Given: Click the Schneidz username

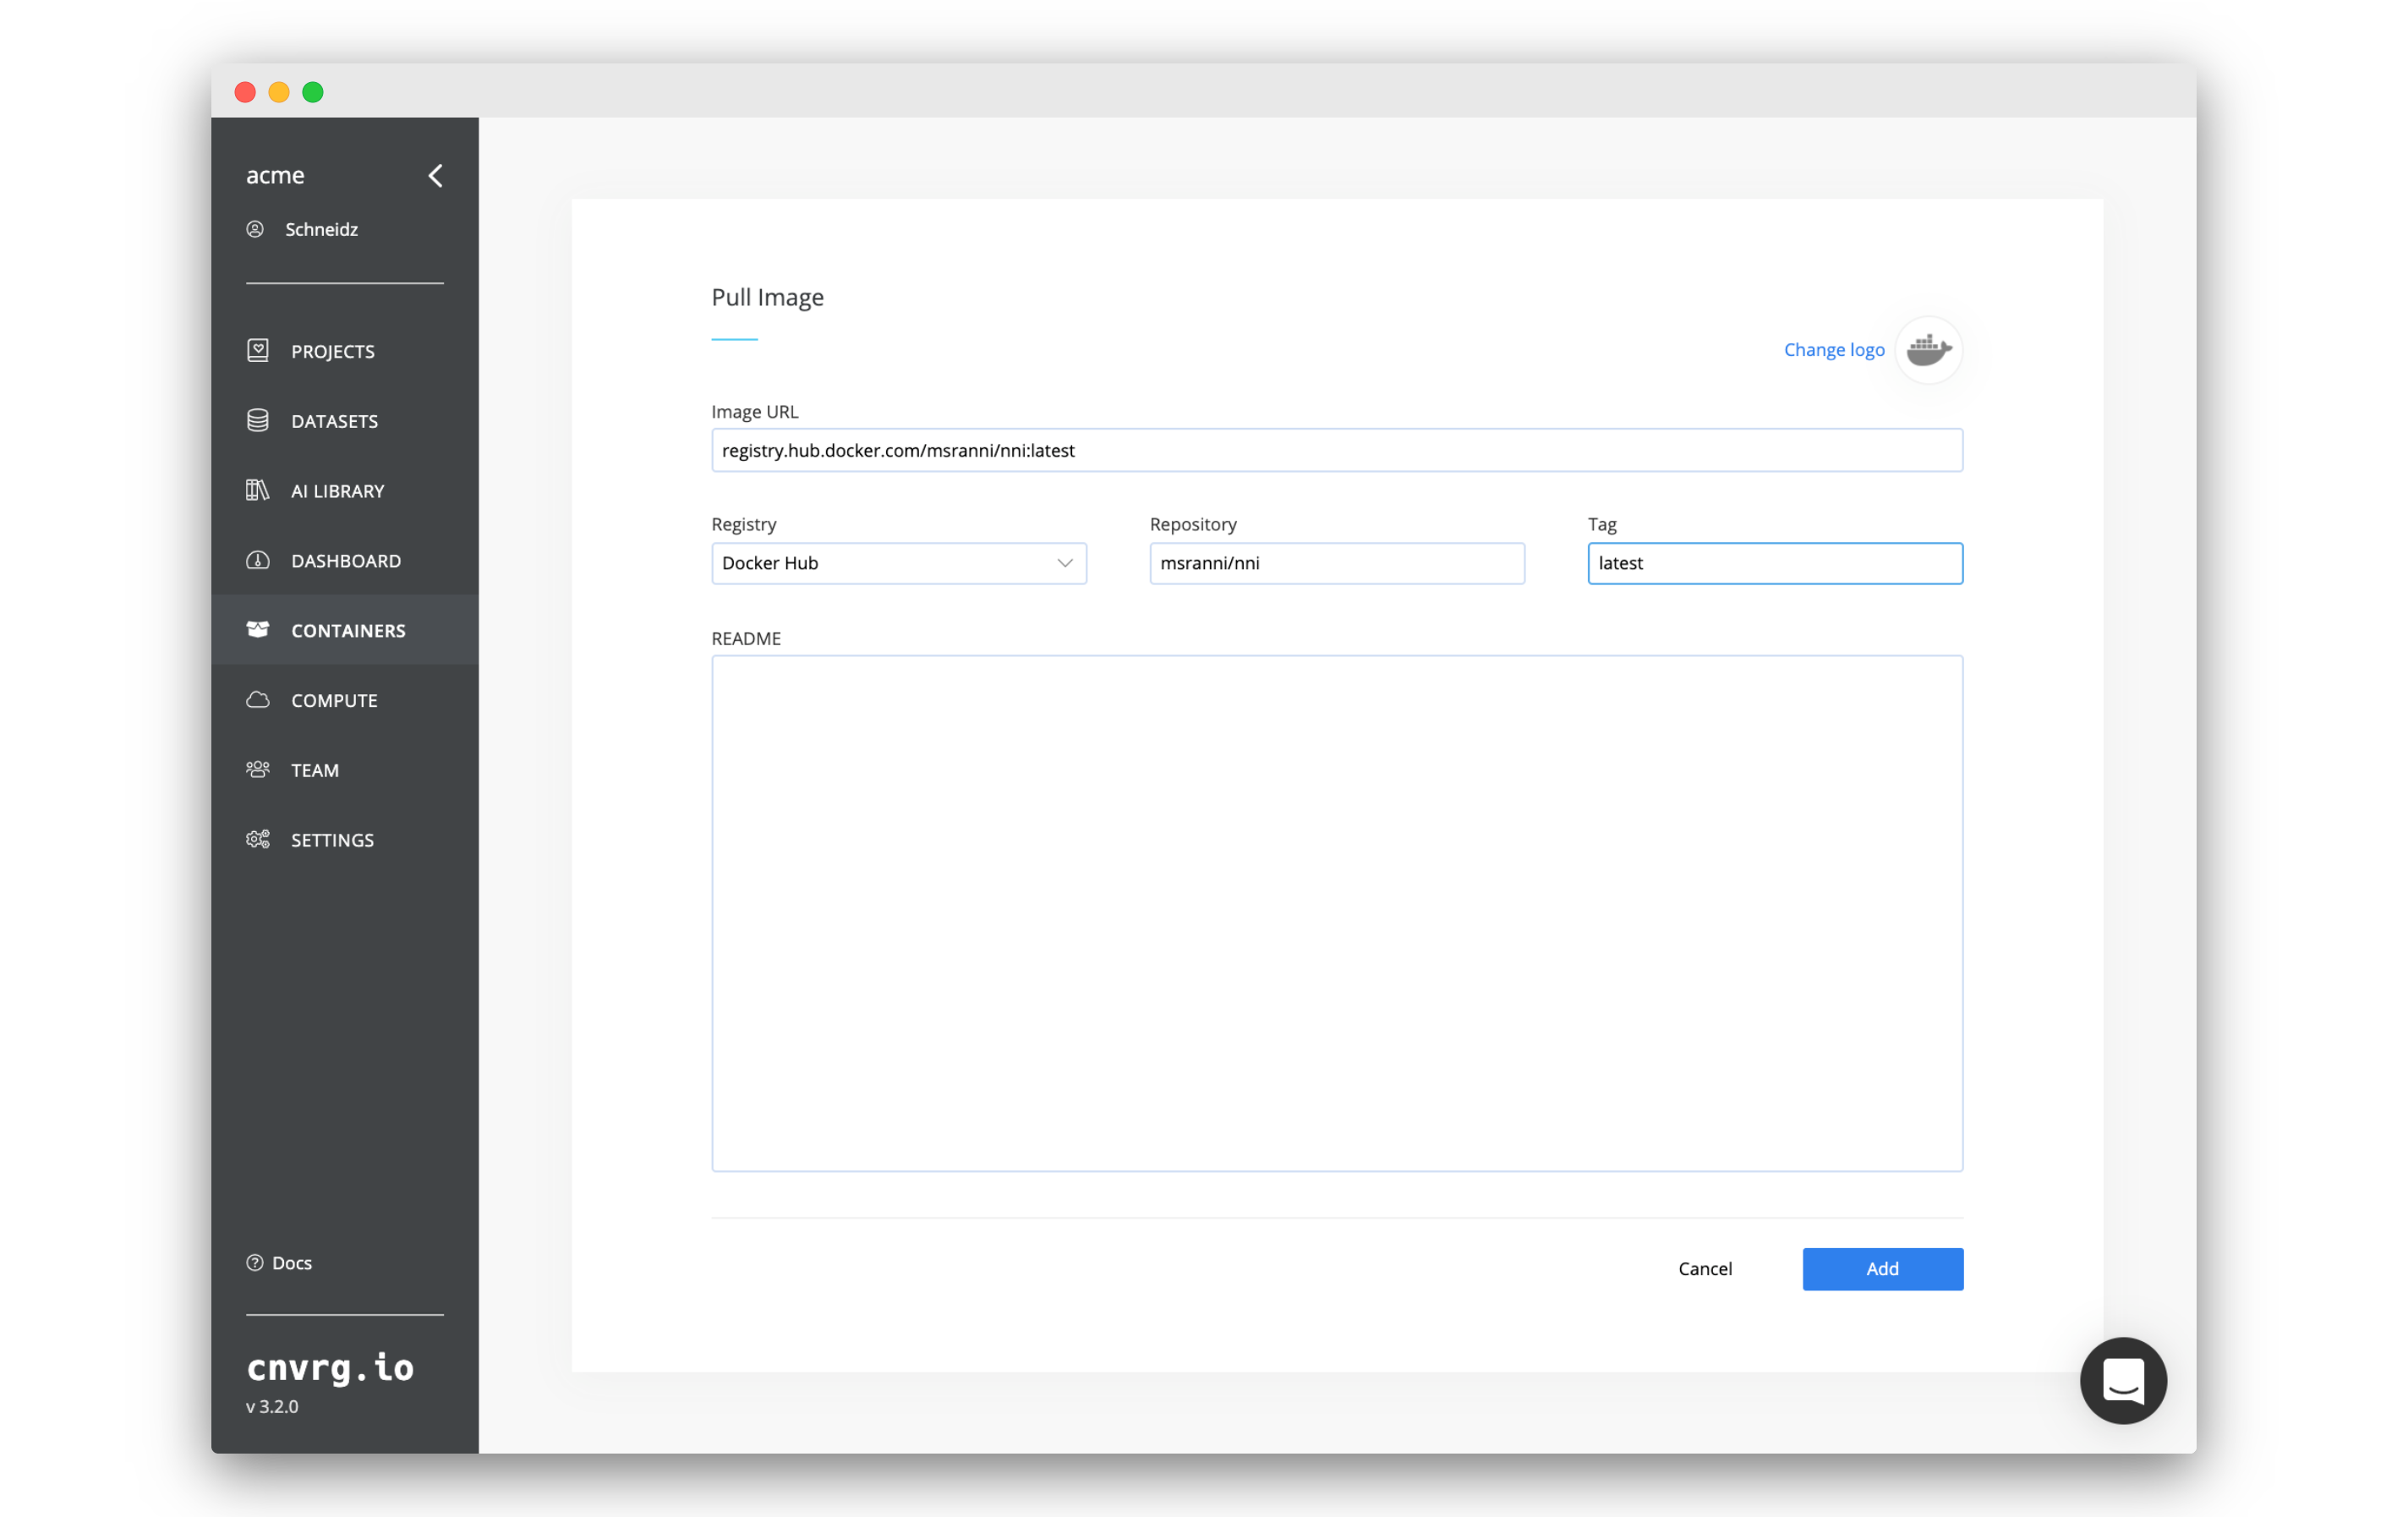Looking at the screenshot, I should click(321, 229).
